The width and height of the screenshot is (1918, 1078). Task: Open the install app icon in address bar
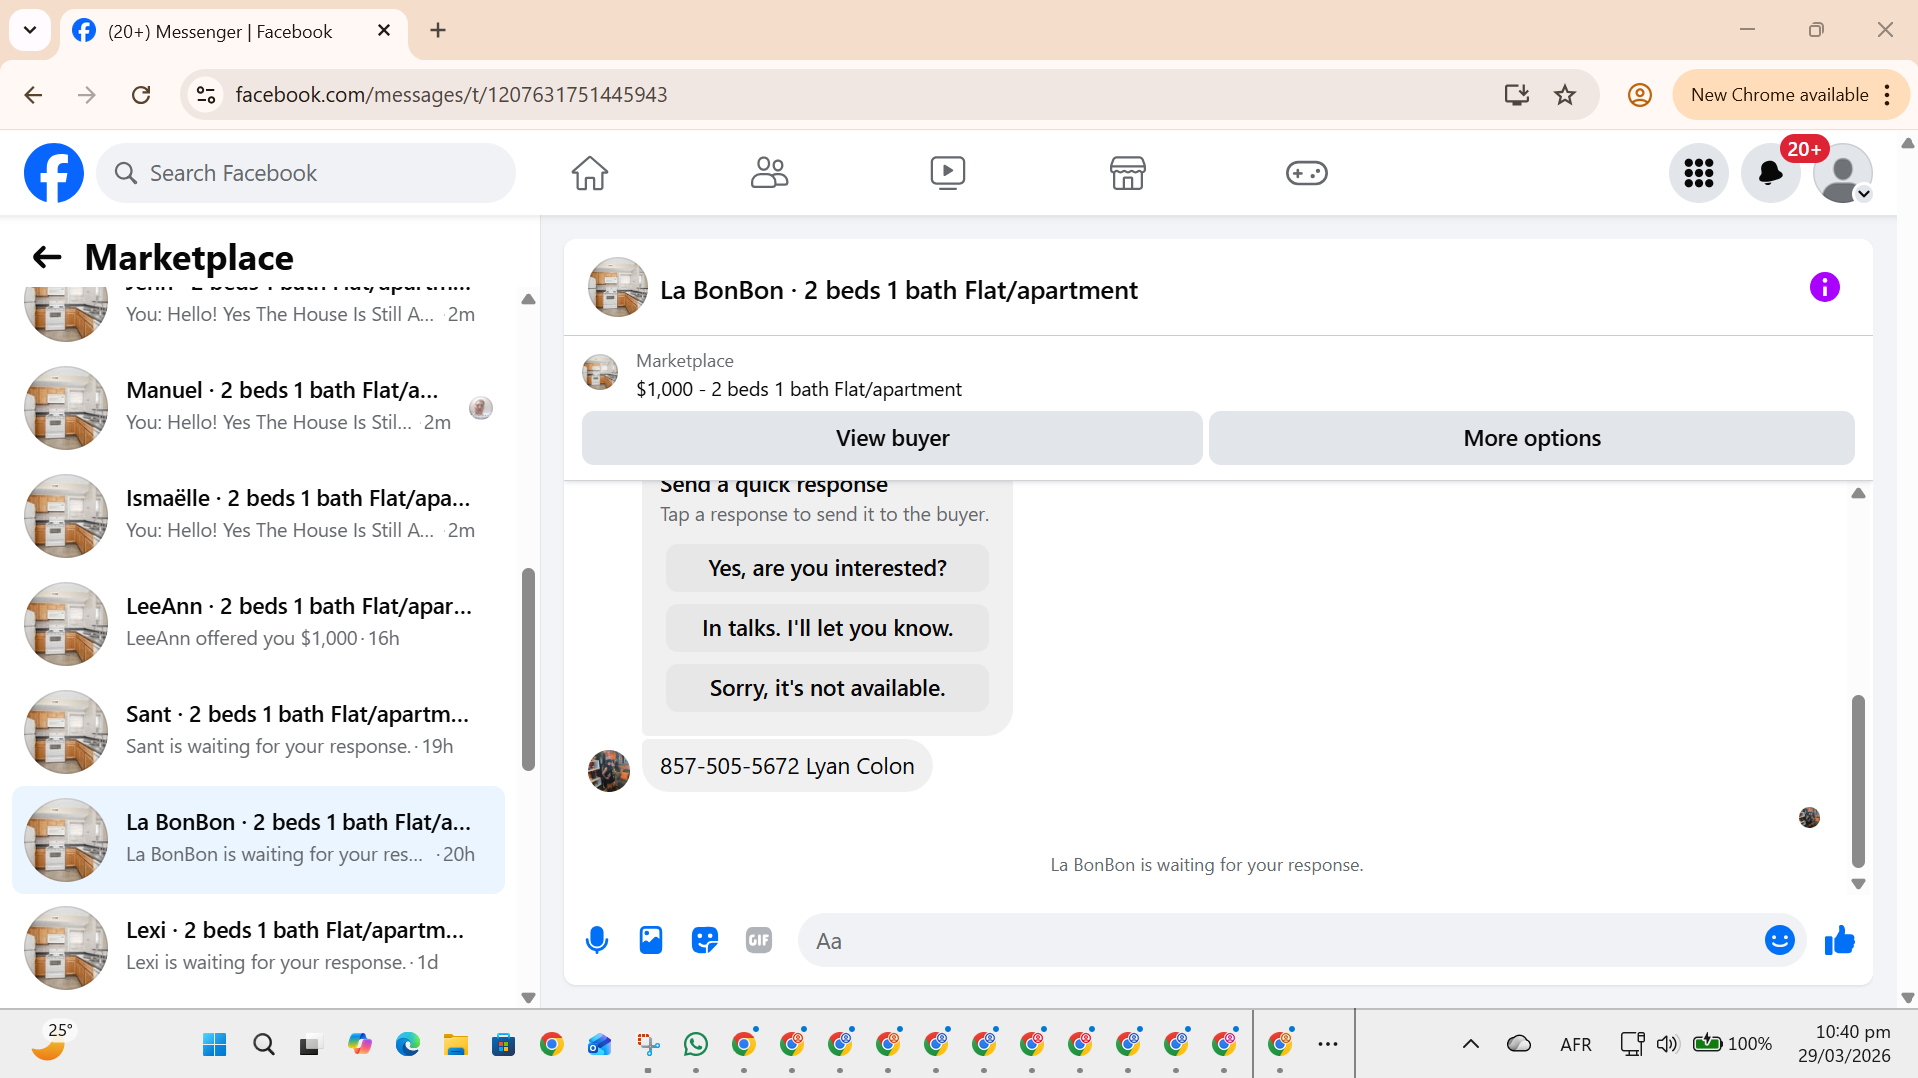1516,95
